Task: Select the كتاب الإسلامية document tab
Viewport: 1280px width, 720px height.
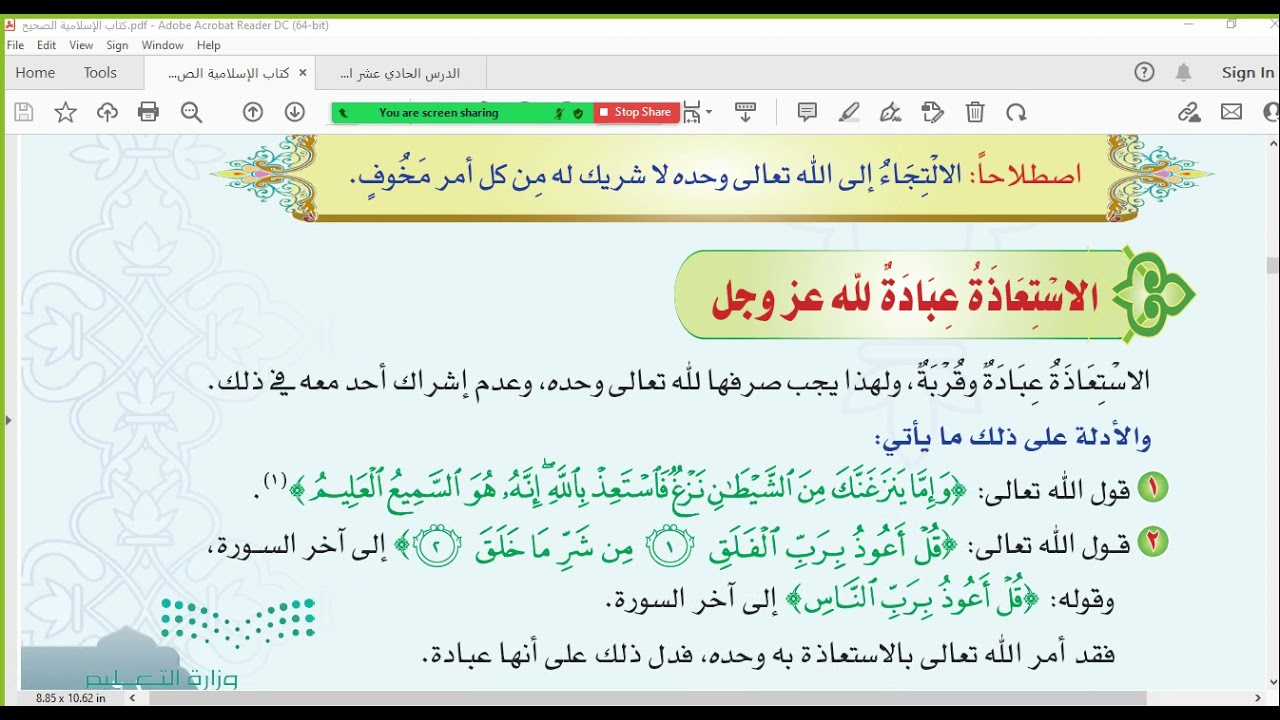Action: coord(229,73)
